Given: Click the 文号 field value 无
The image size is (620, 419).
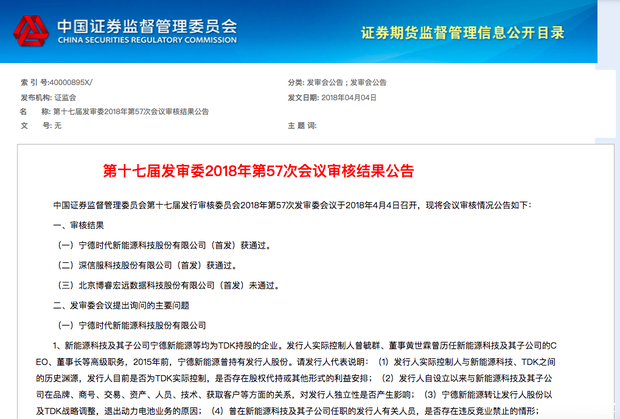Looking at the screenshot, I should [58, 125].
